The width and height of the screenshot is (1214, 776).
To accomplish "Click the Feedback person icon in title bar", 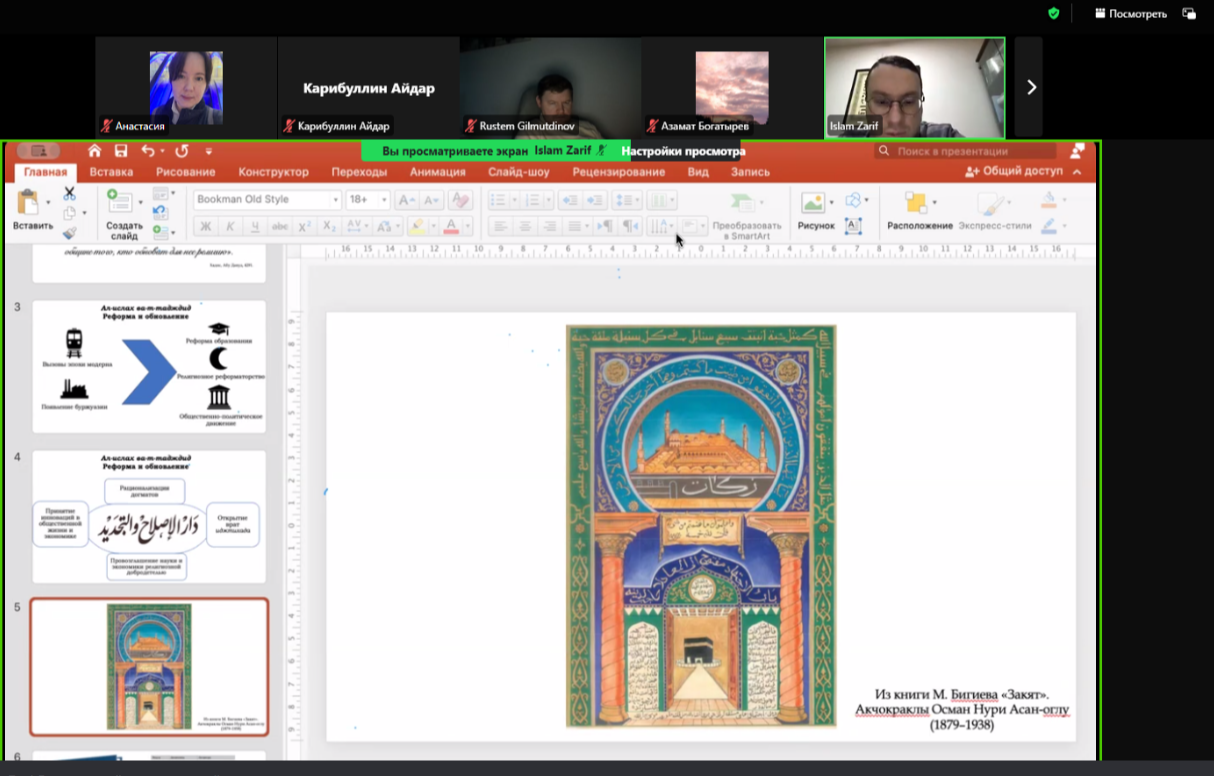I will coord(1077,151).
